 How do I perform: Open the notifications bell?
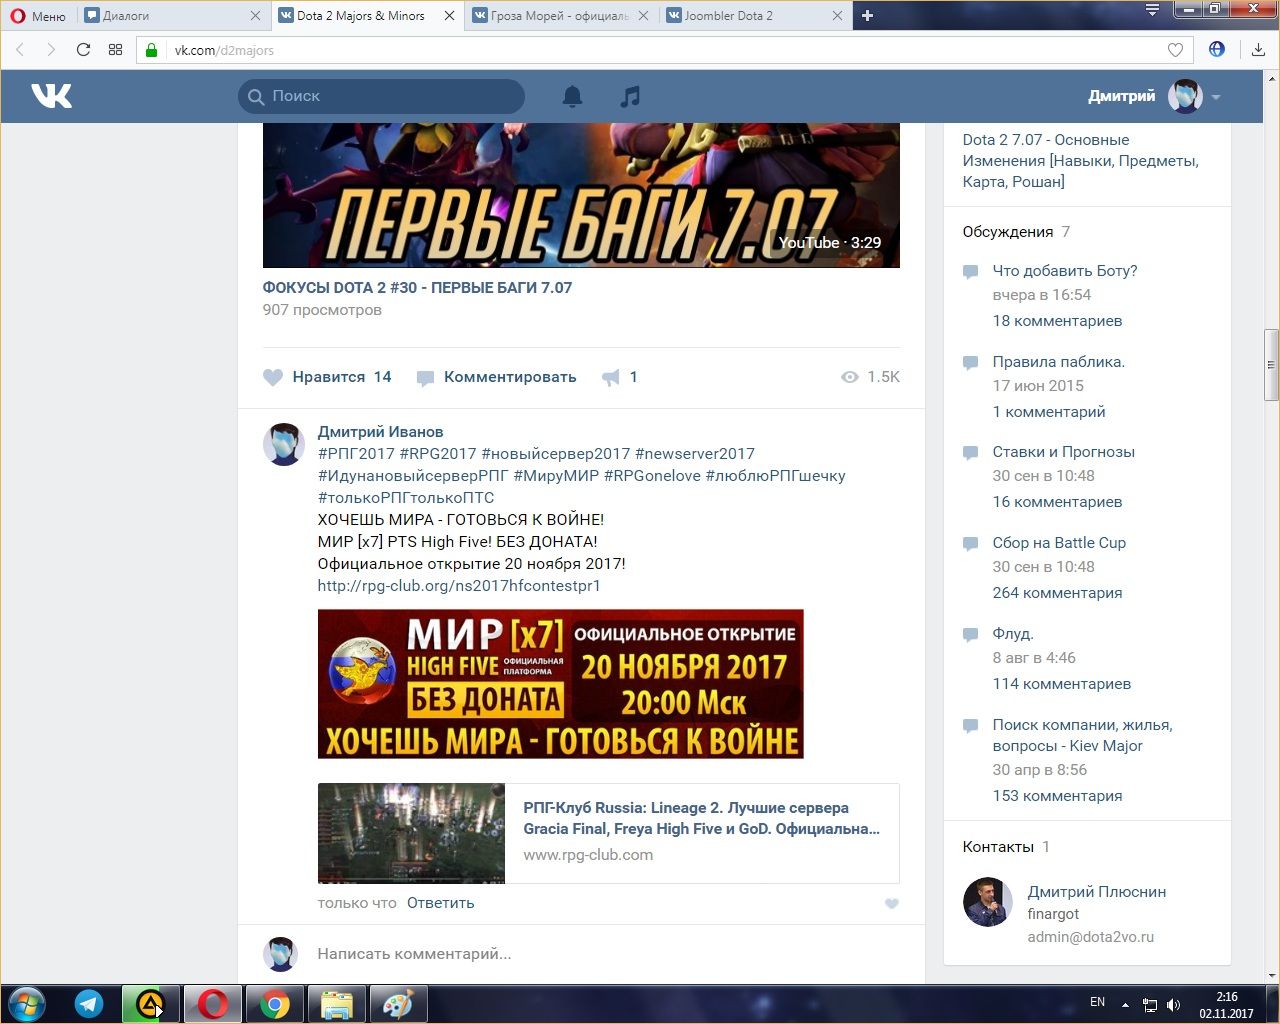pyautogui.click(x=572, y=96)
